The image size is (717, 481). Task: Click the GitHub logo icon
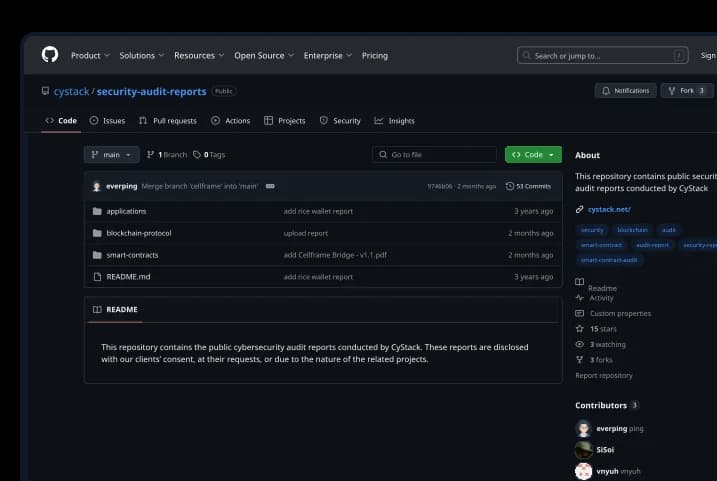(x=50, y=55)
